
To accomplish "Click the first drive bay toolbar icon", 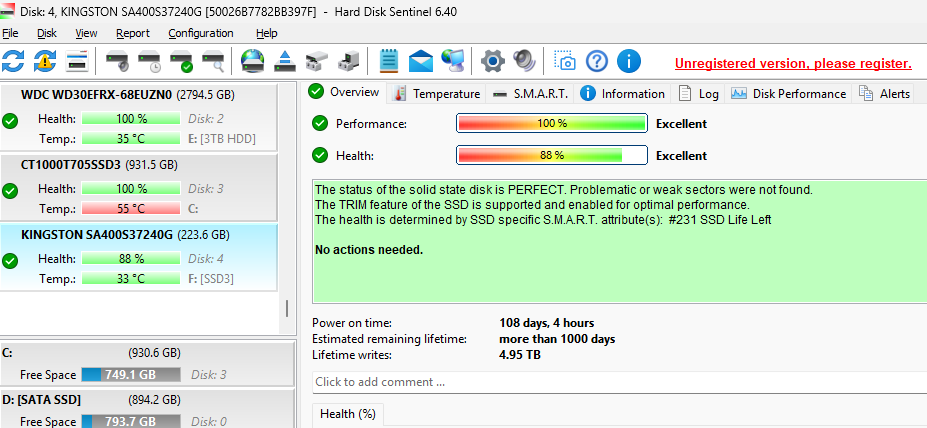I will tap(317, 61).
